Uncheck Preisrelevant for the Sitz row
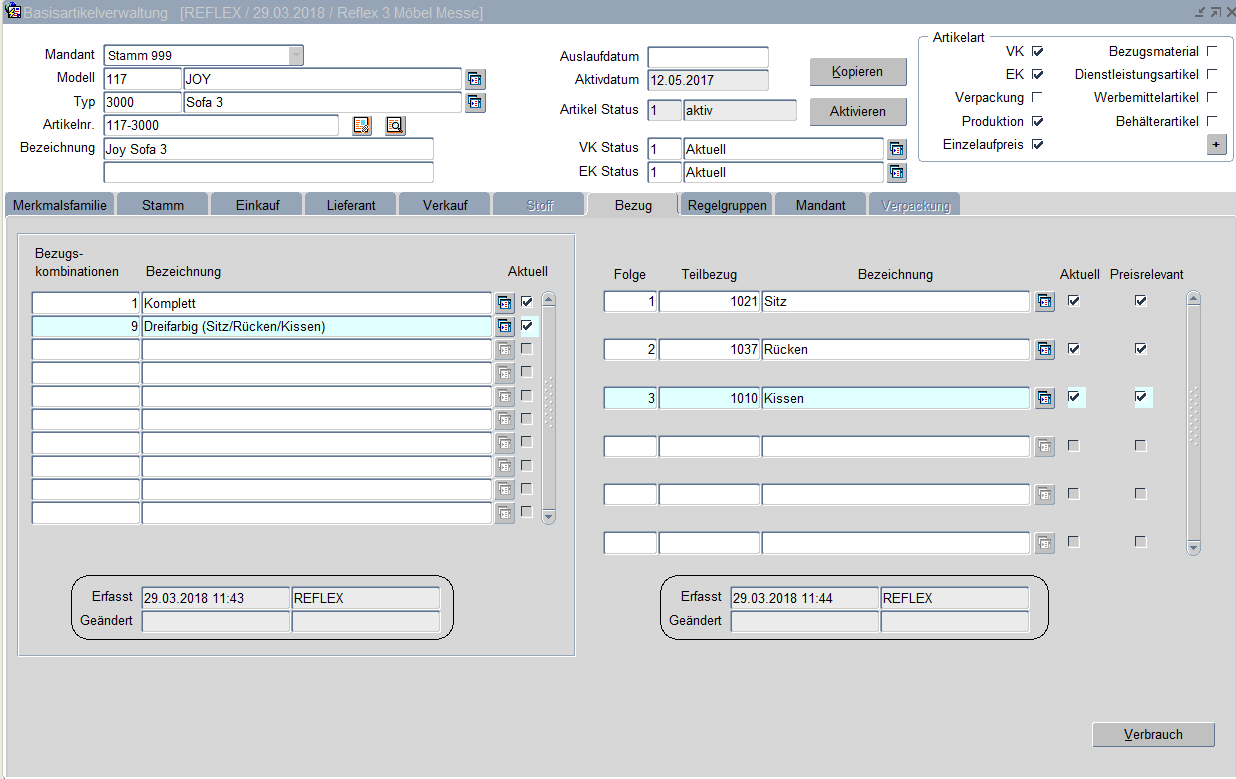The width and height of the screenshot is (1236, 779). (1140, 301)
